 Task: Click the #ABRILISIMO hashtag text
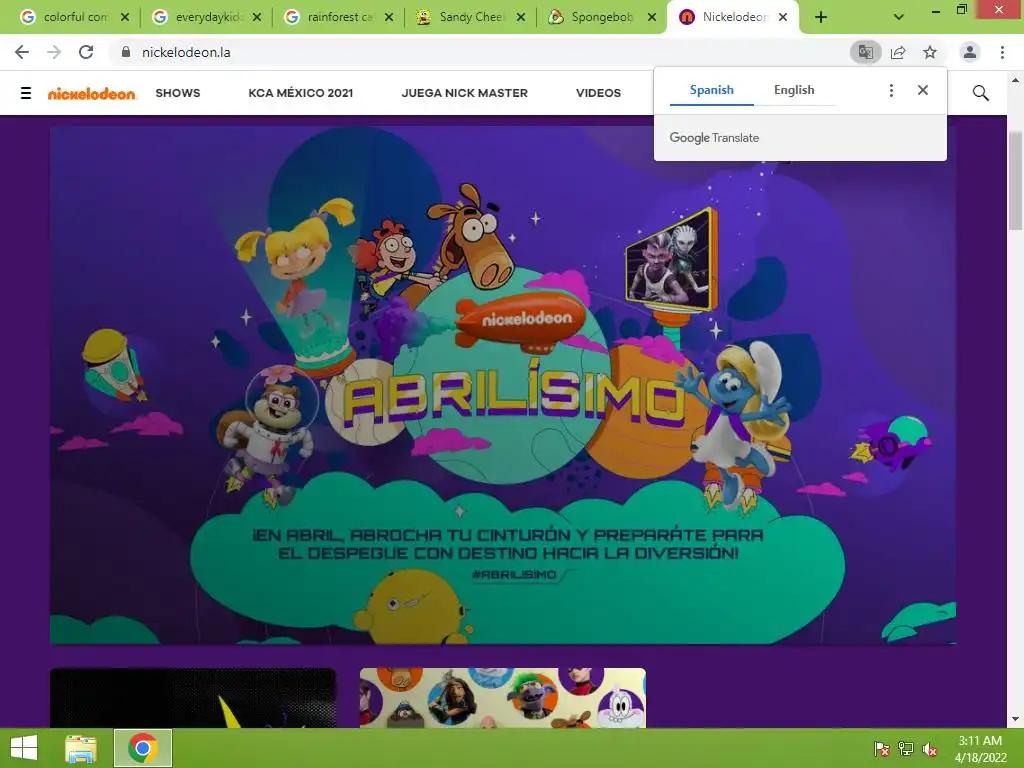514,575
